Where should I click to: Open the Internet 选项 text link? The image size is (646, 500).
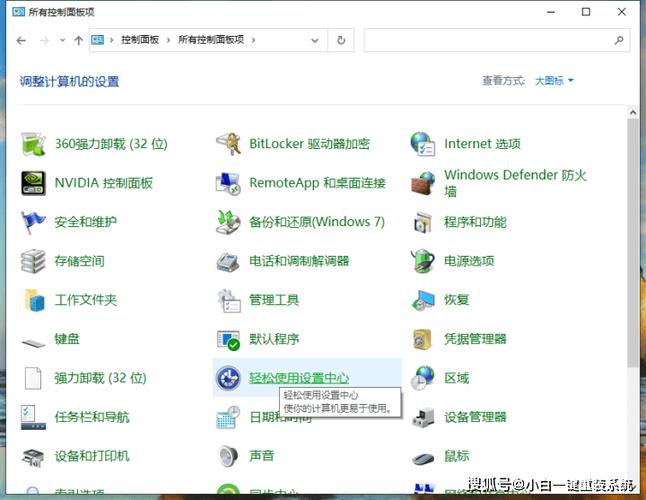pos(482,144)
